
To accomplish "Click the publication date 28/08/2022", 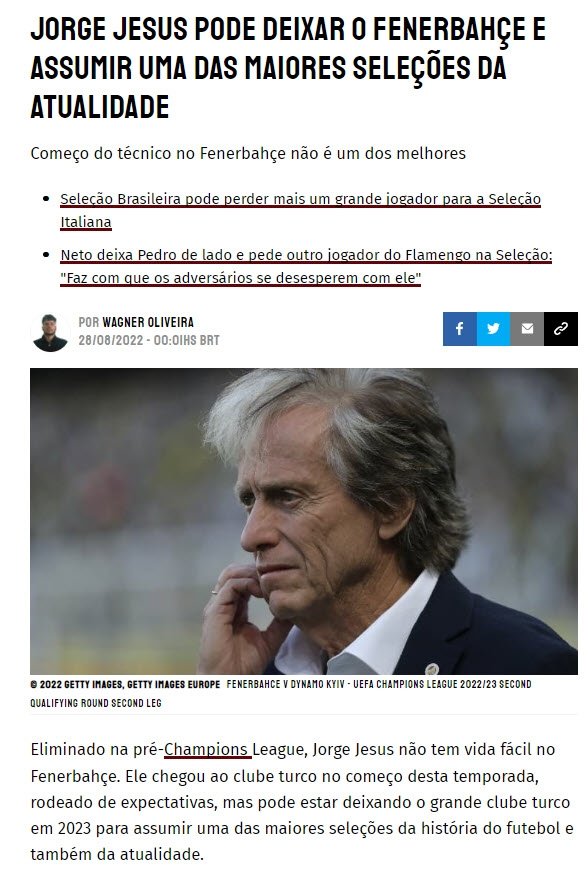I will click(x=110, y=340).
